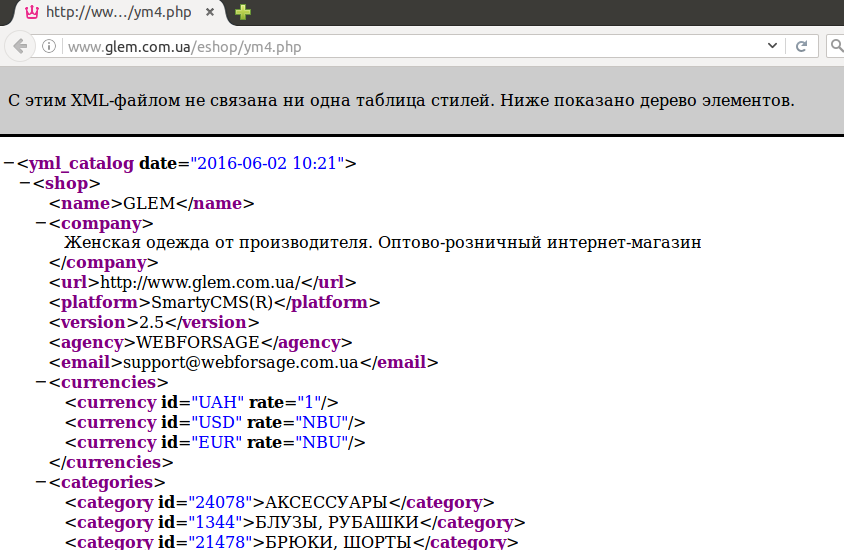Click the company description text Женская одежда
This screenshot has height=550, width=844.
click(383, 243)
